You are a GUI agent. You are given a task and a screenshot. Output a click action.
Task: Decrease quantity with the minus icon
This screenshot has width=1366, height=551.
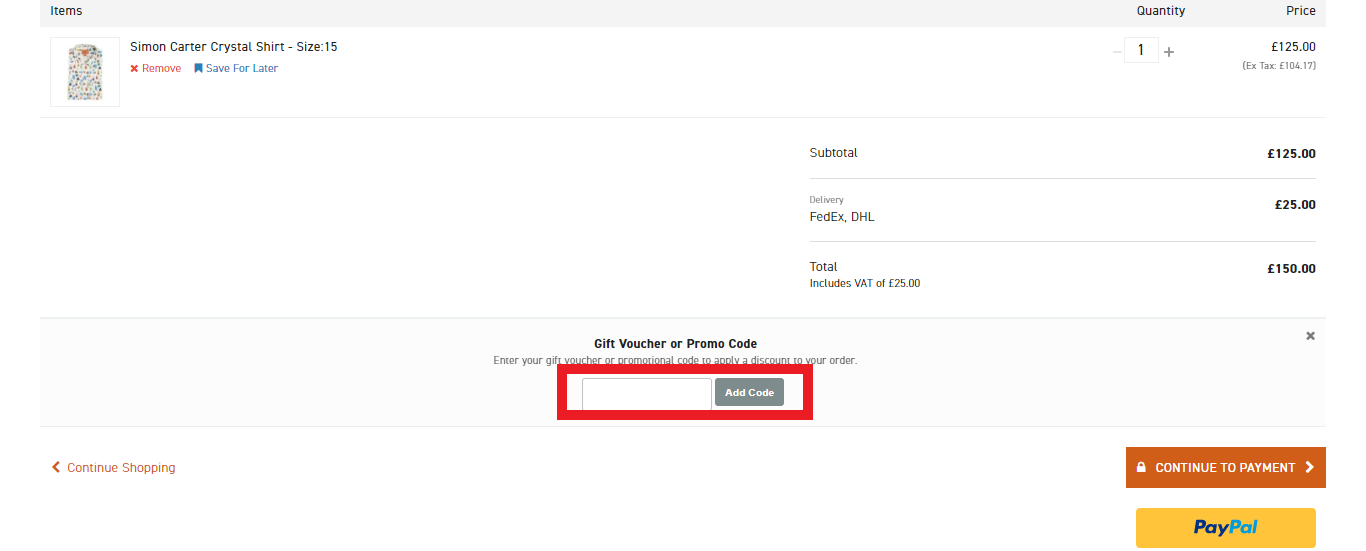[x=1117, y=52]
